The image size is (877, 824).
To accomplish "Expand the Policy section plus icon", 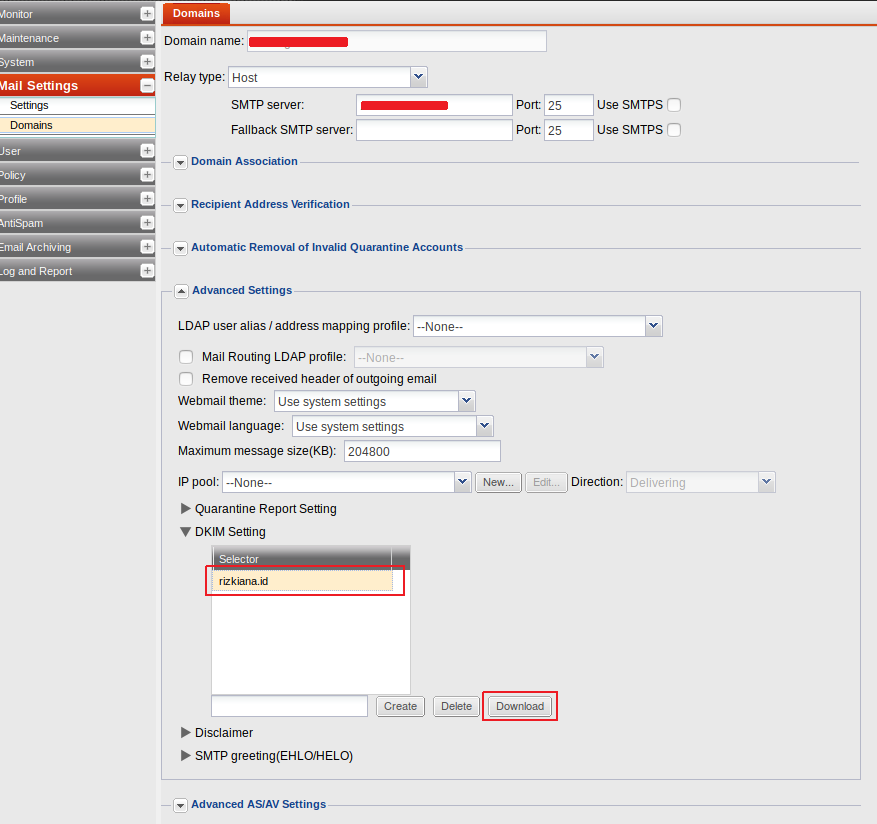I will point(147,174).
